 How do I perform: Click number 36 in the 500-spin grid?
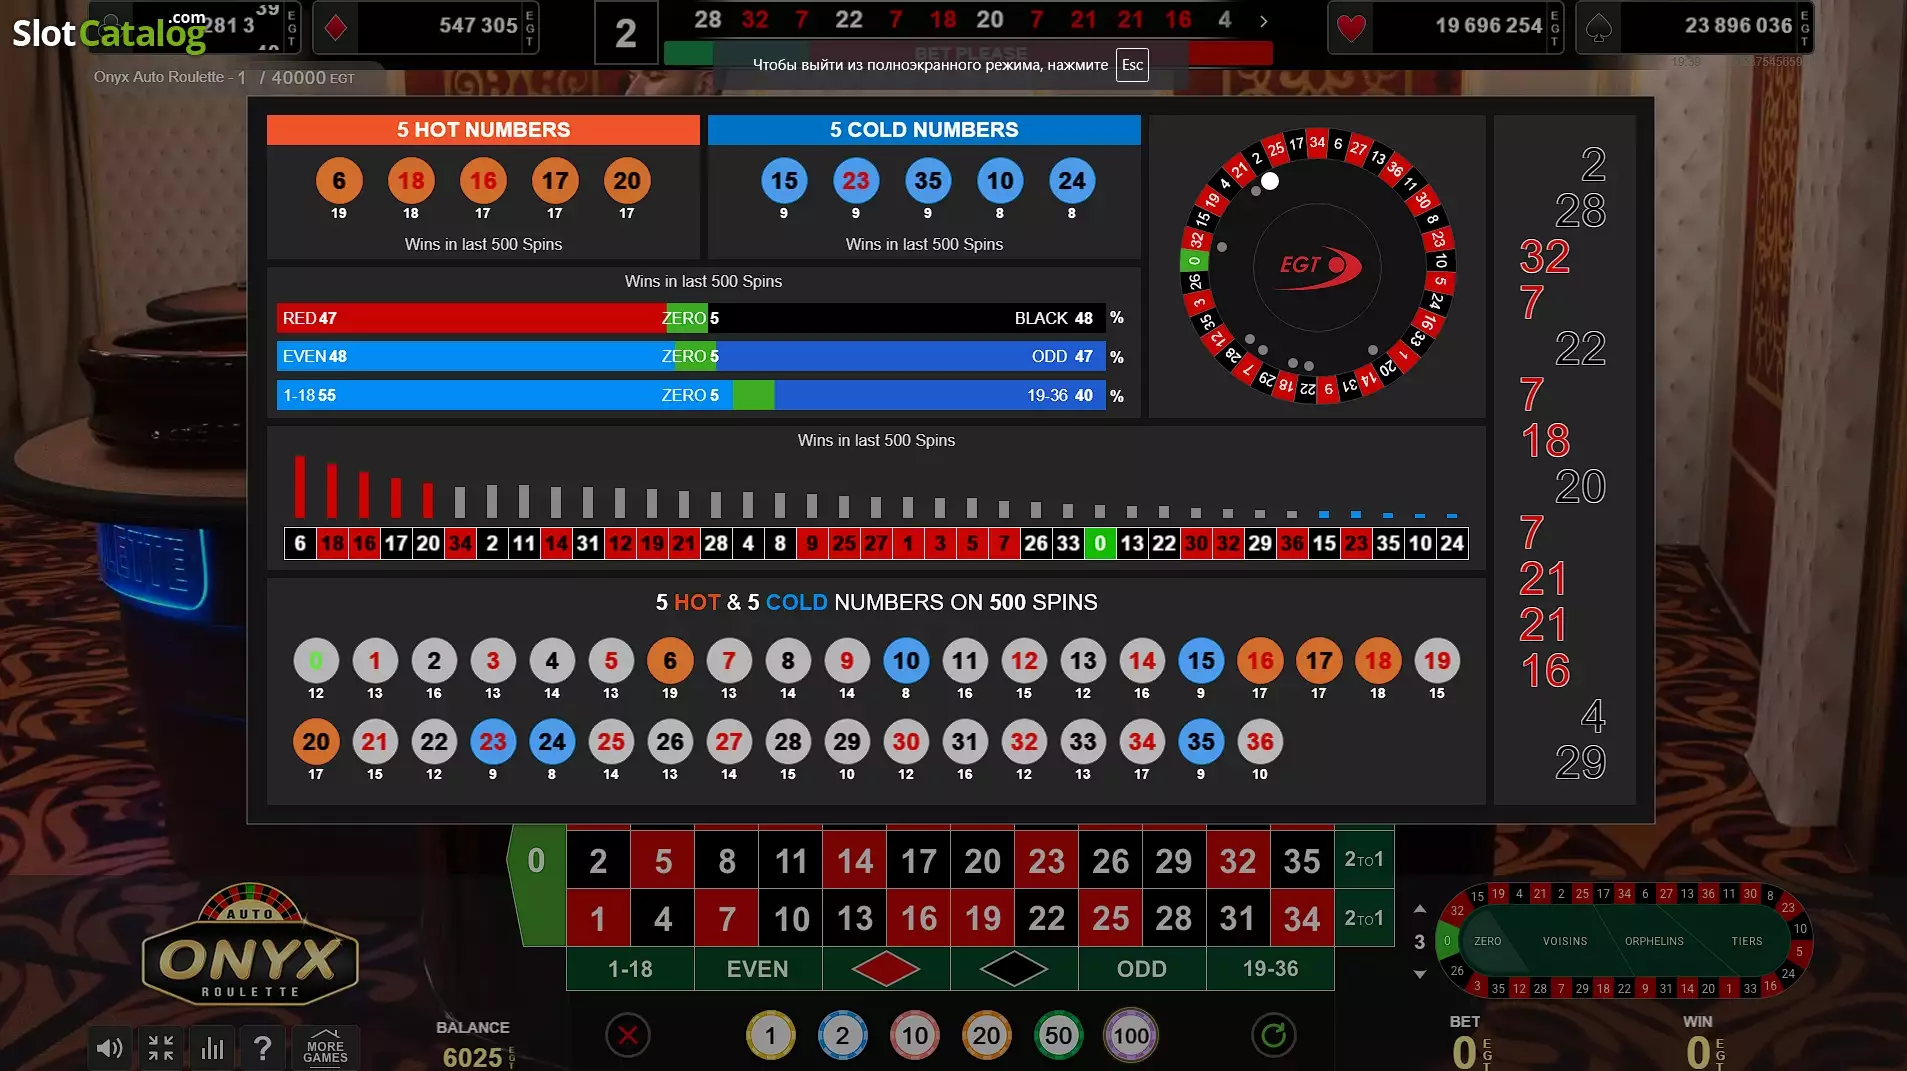[1260, 742]
